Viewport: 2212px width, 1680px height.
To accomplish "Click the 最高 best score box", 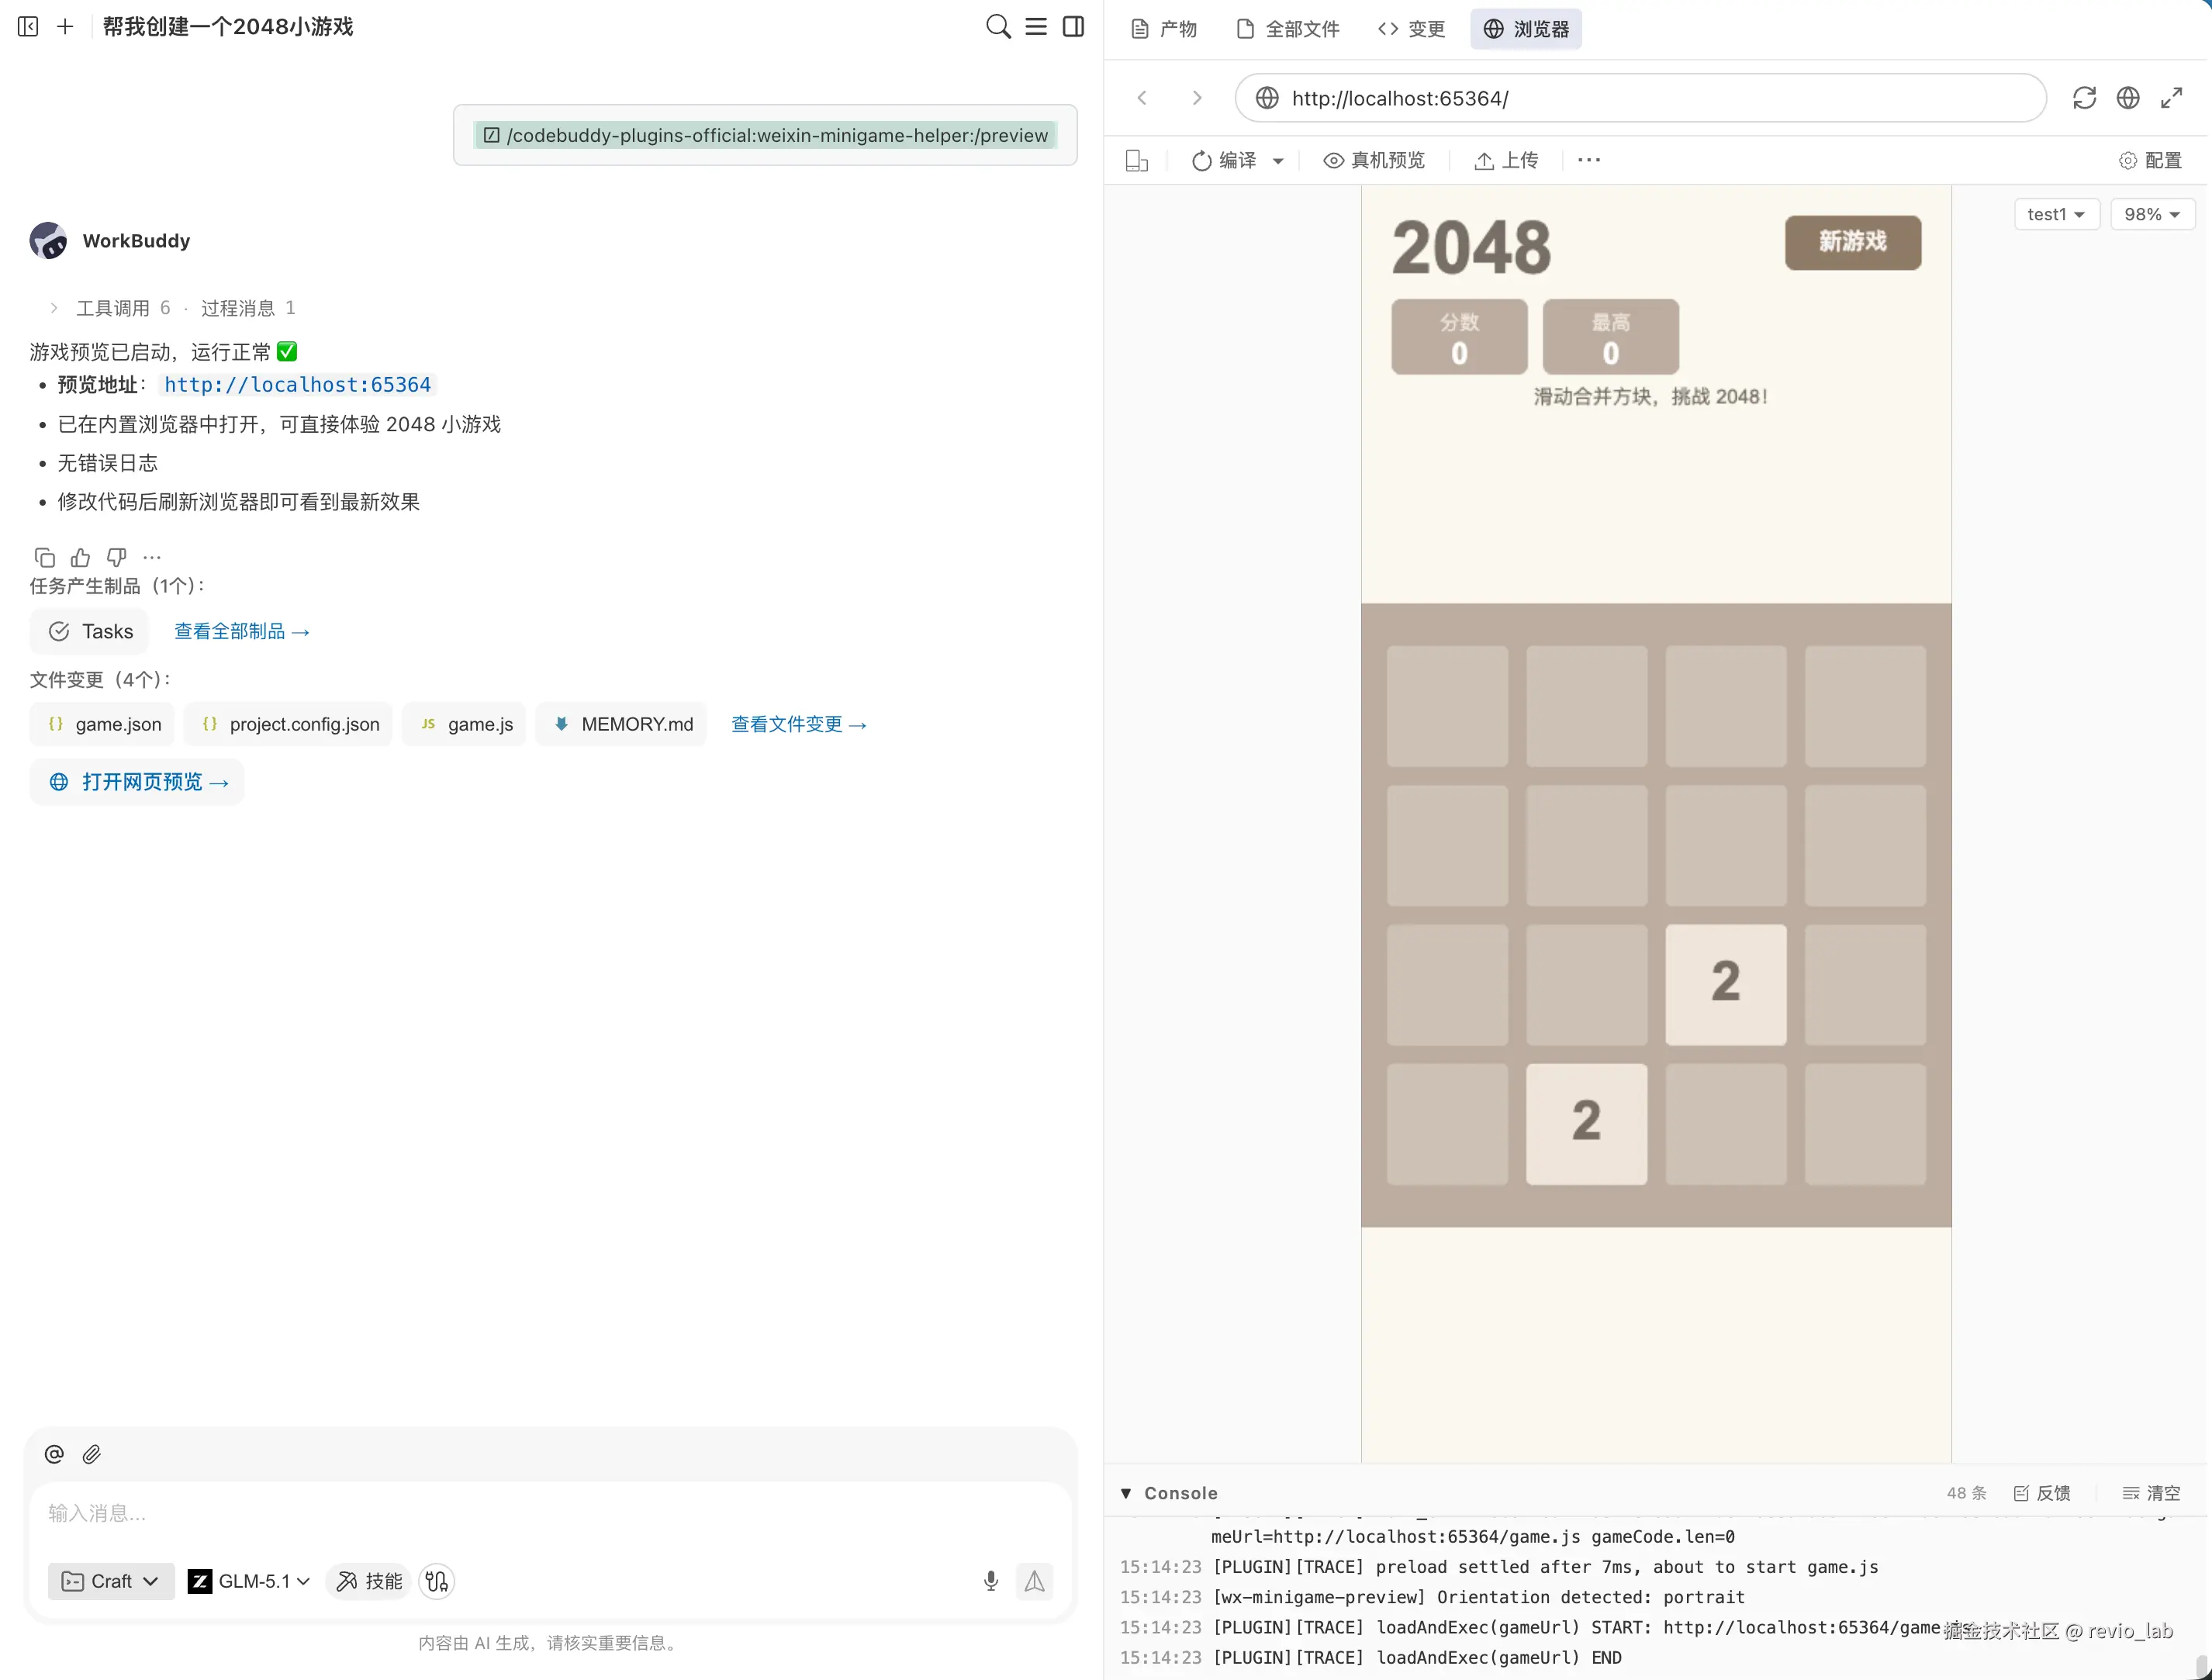I will pos(1610,337).
